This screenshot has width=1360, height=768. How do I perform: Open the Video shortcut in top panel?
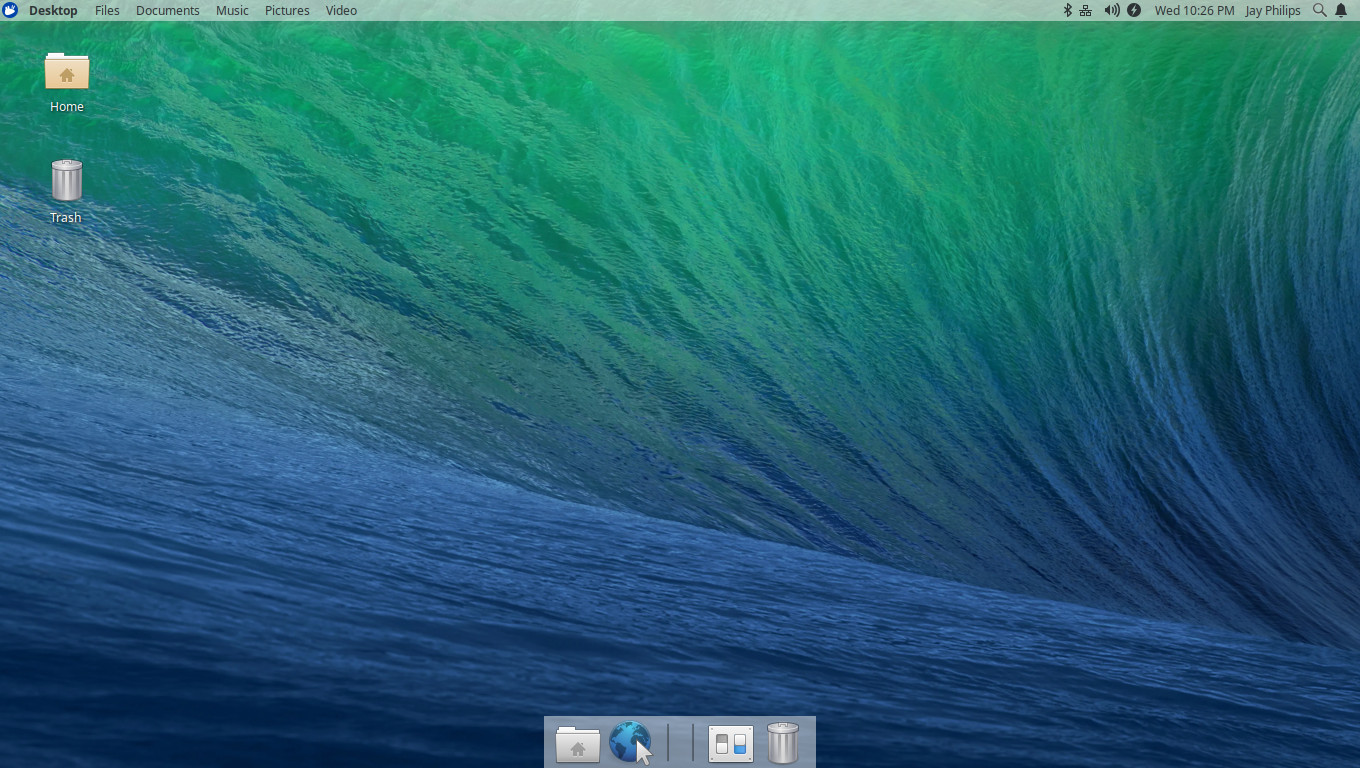point(341,10)
